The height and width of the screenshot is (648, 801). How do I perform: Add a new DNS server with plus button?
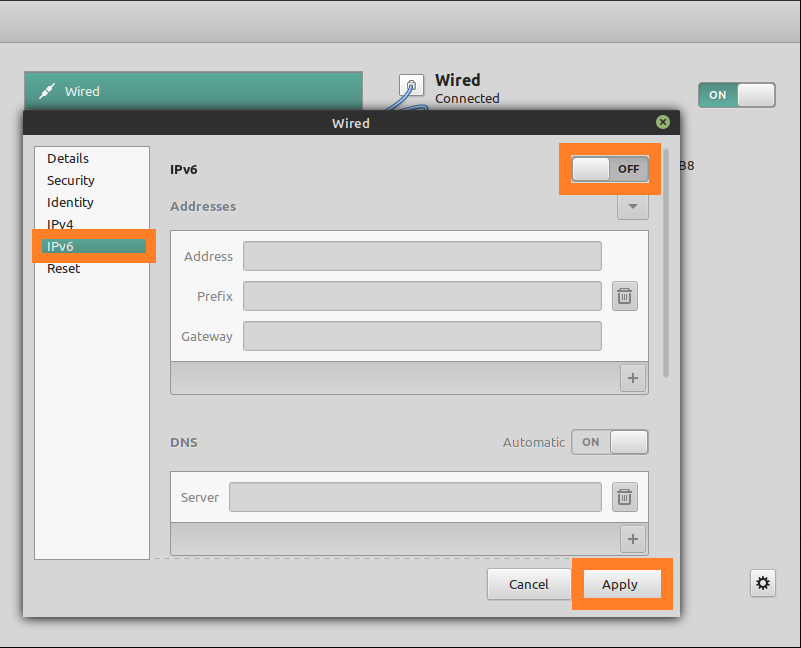tap(633, 539)
